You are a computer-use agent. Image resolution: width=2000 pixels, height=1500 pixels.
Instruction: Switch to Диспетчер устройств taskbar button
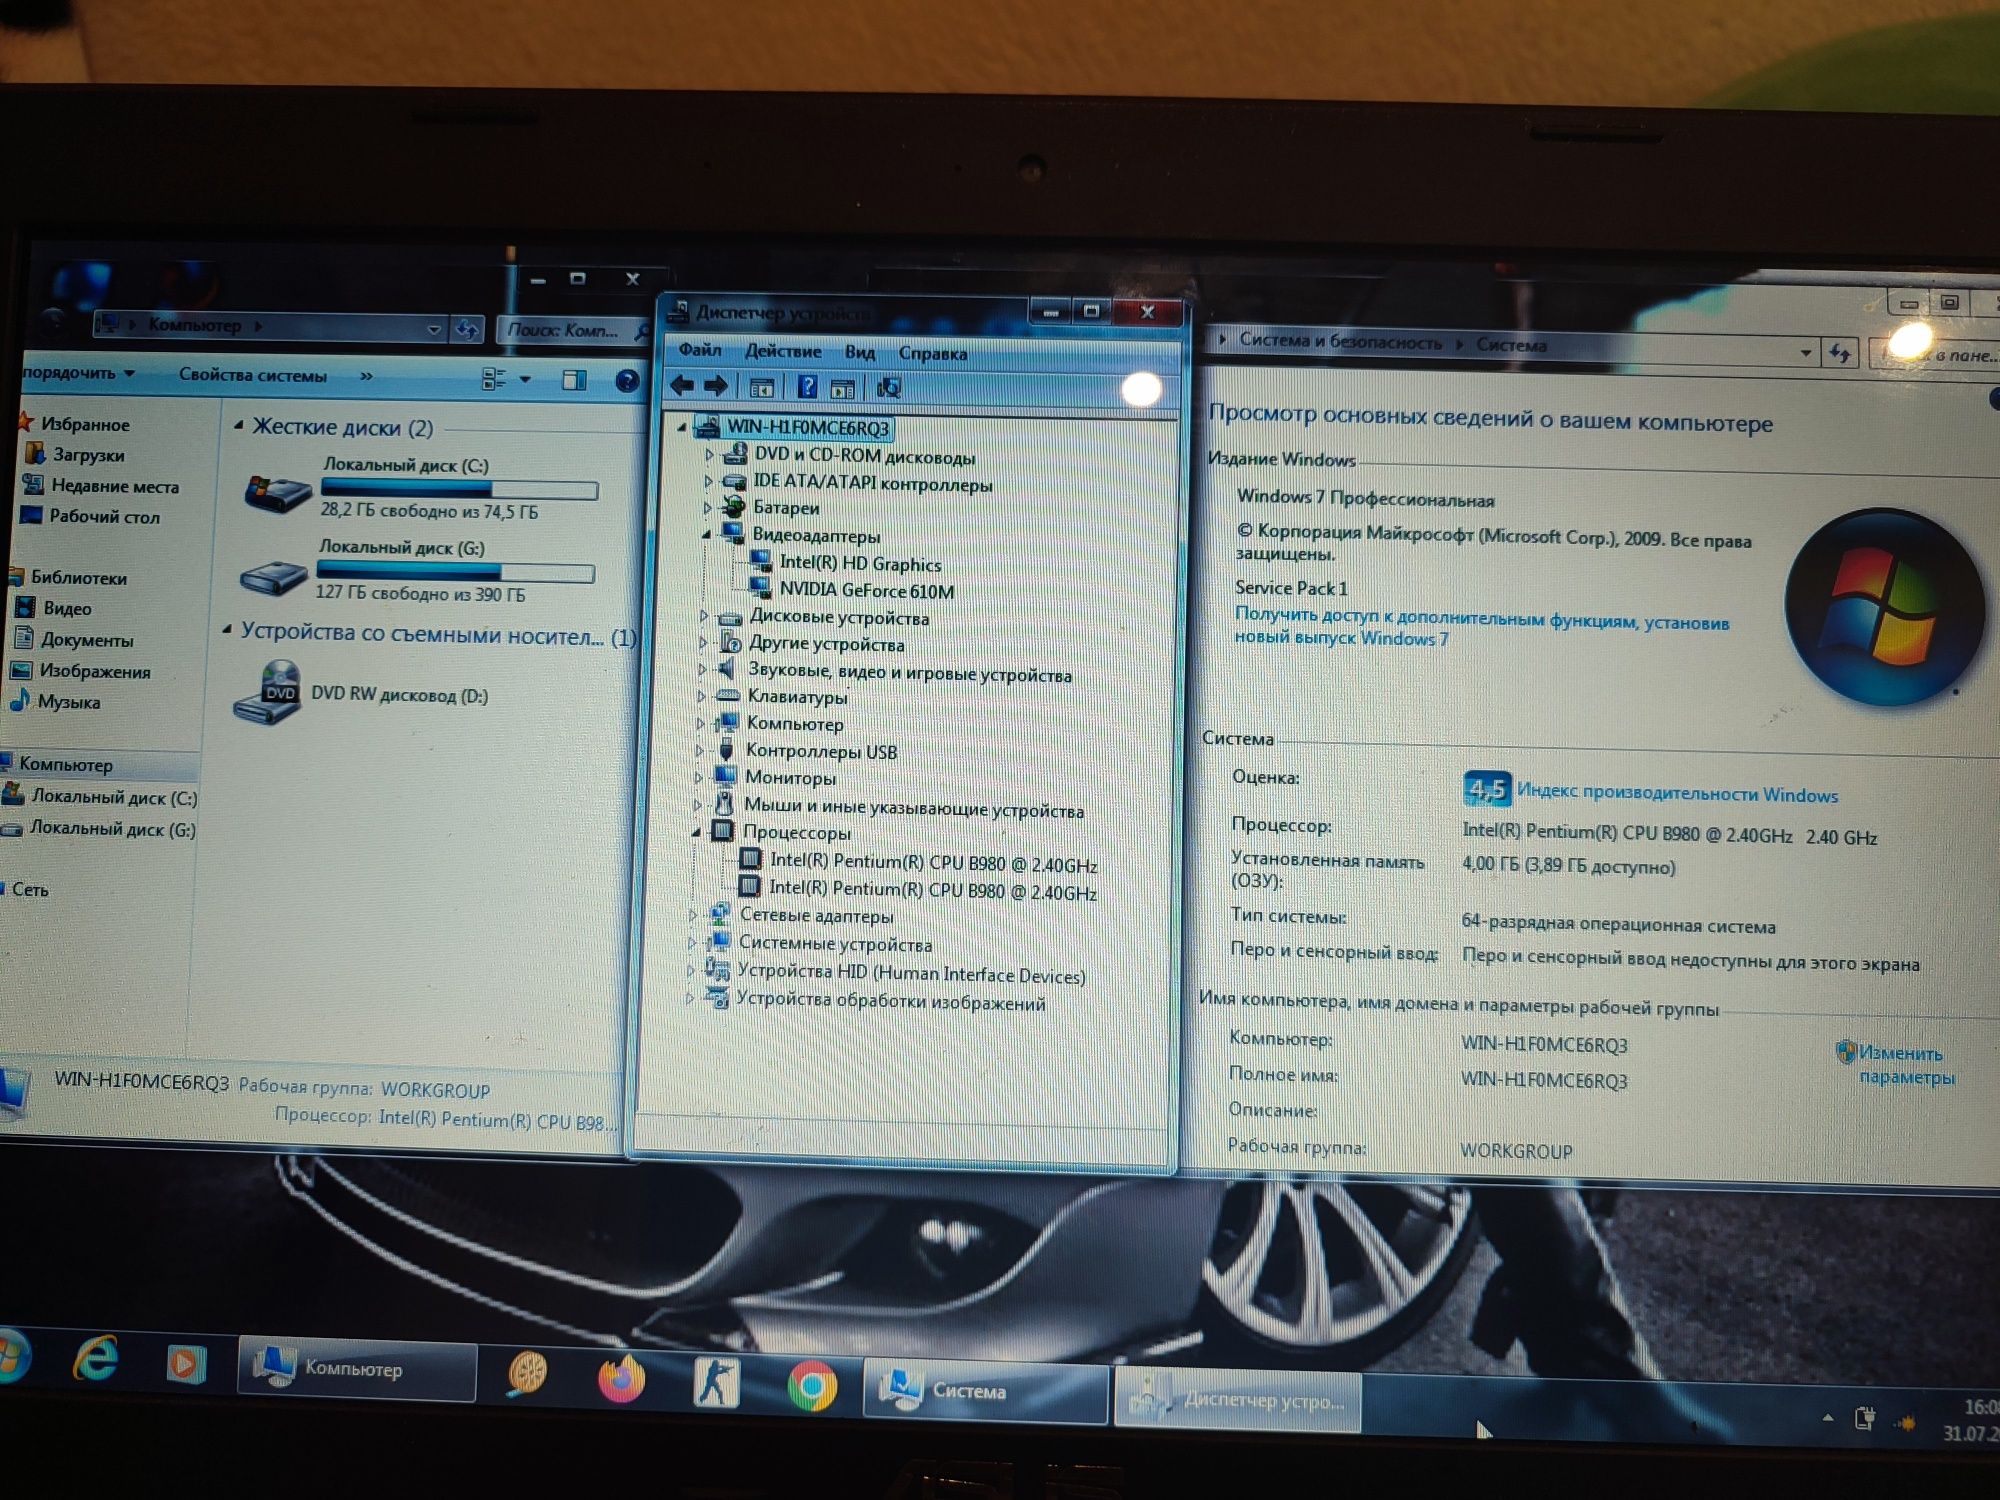pyautogui.click(x=1237, y=1399)
